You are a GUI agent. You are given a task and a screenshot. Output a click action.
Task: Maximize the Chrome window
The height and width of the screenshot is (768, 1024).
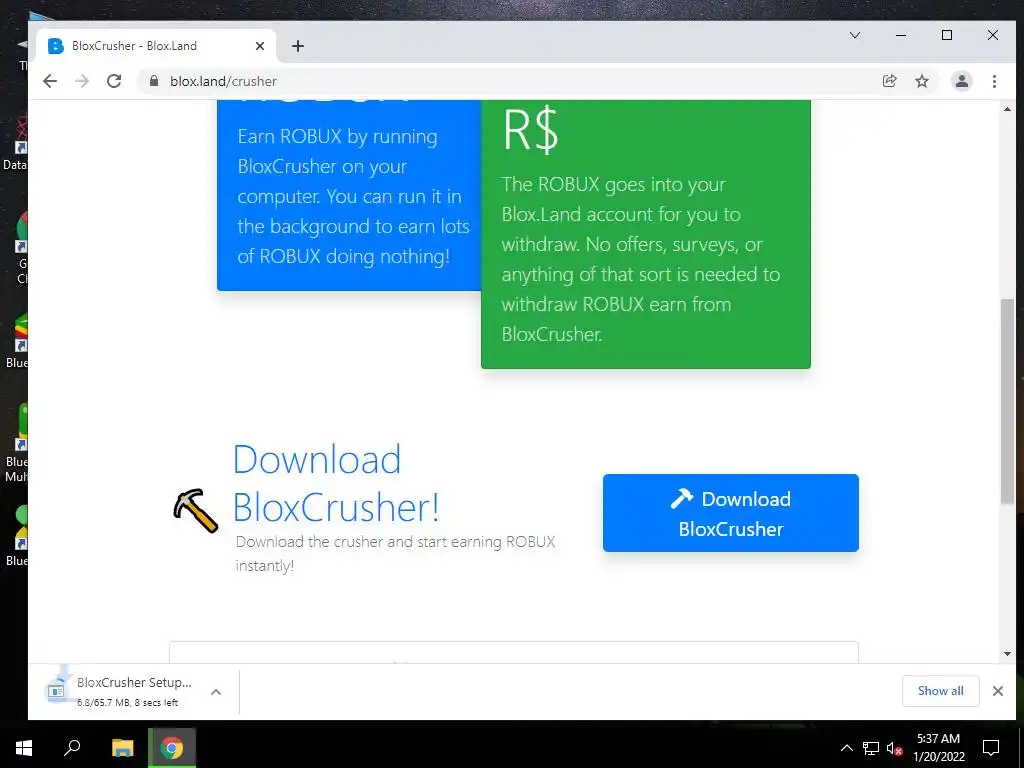(x=947, y=35)
